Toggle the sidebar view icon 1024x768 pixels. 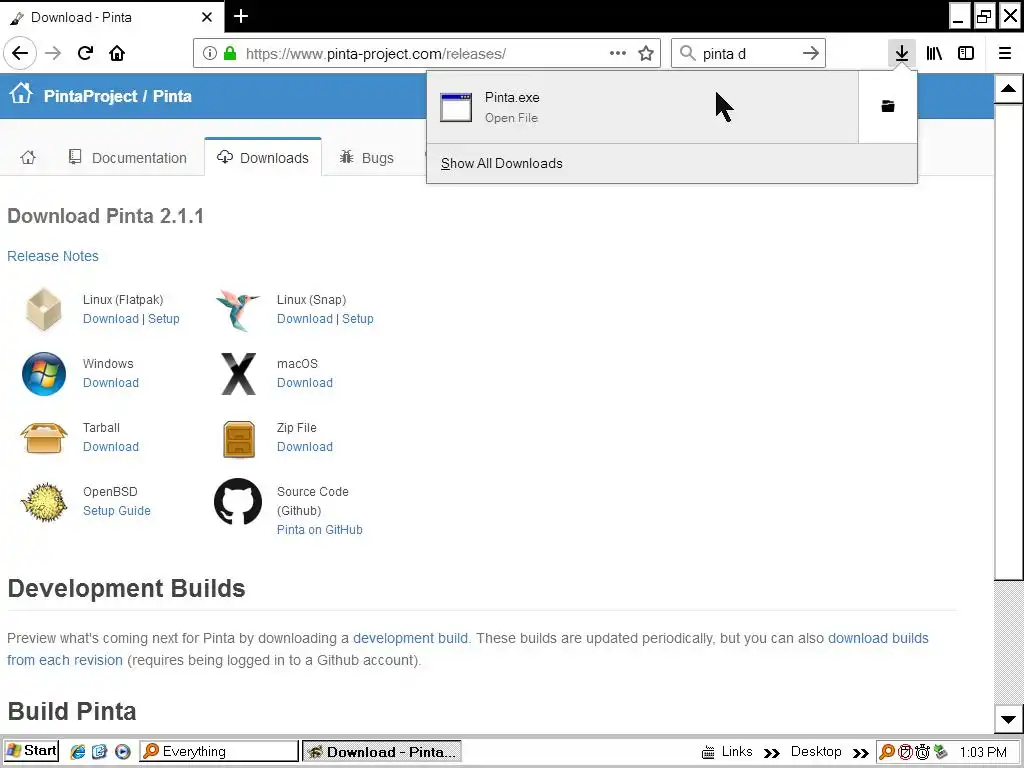[x=966, y=53]
